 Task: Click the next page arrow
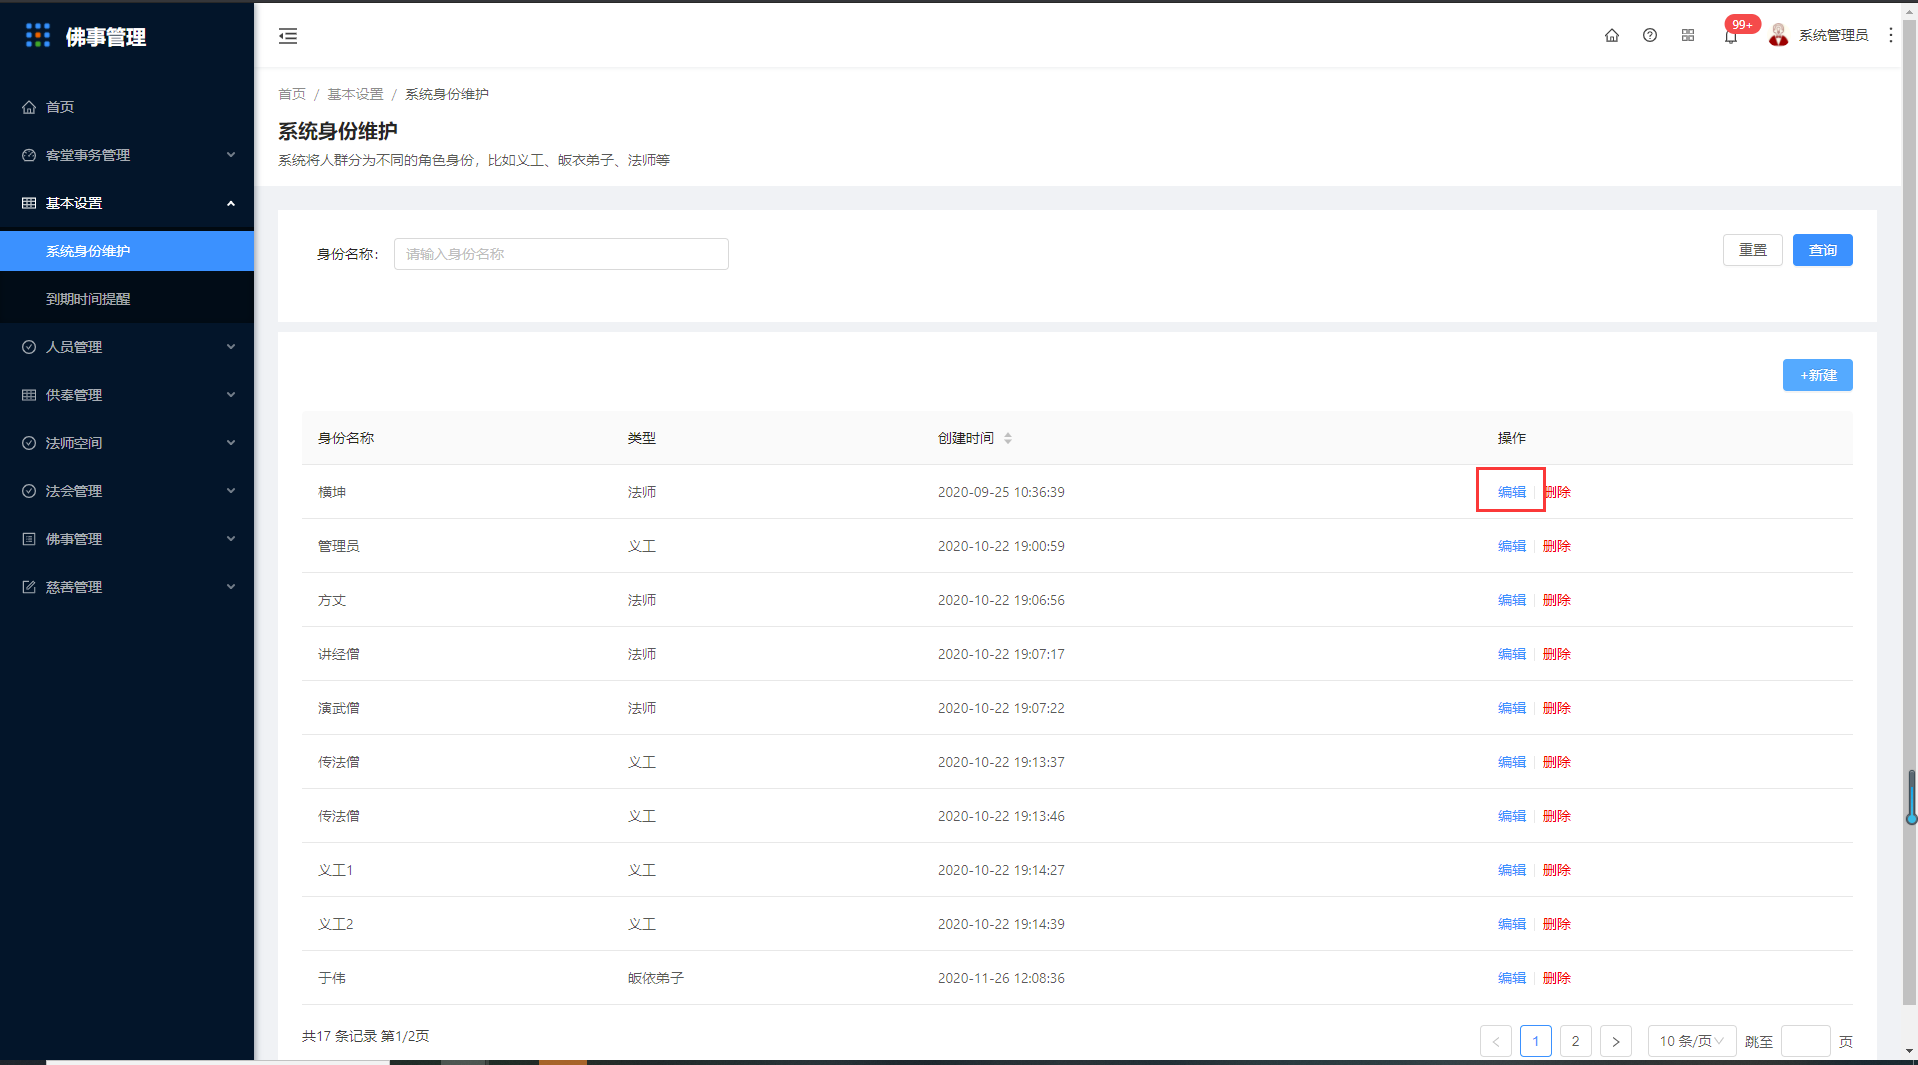click(x=1616, y=1041)
